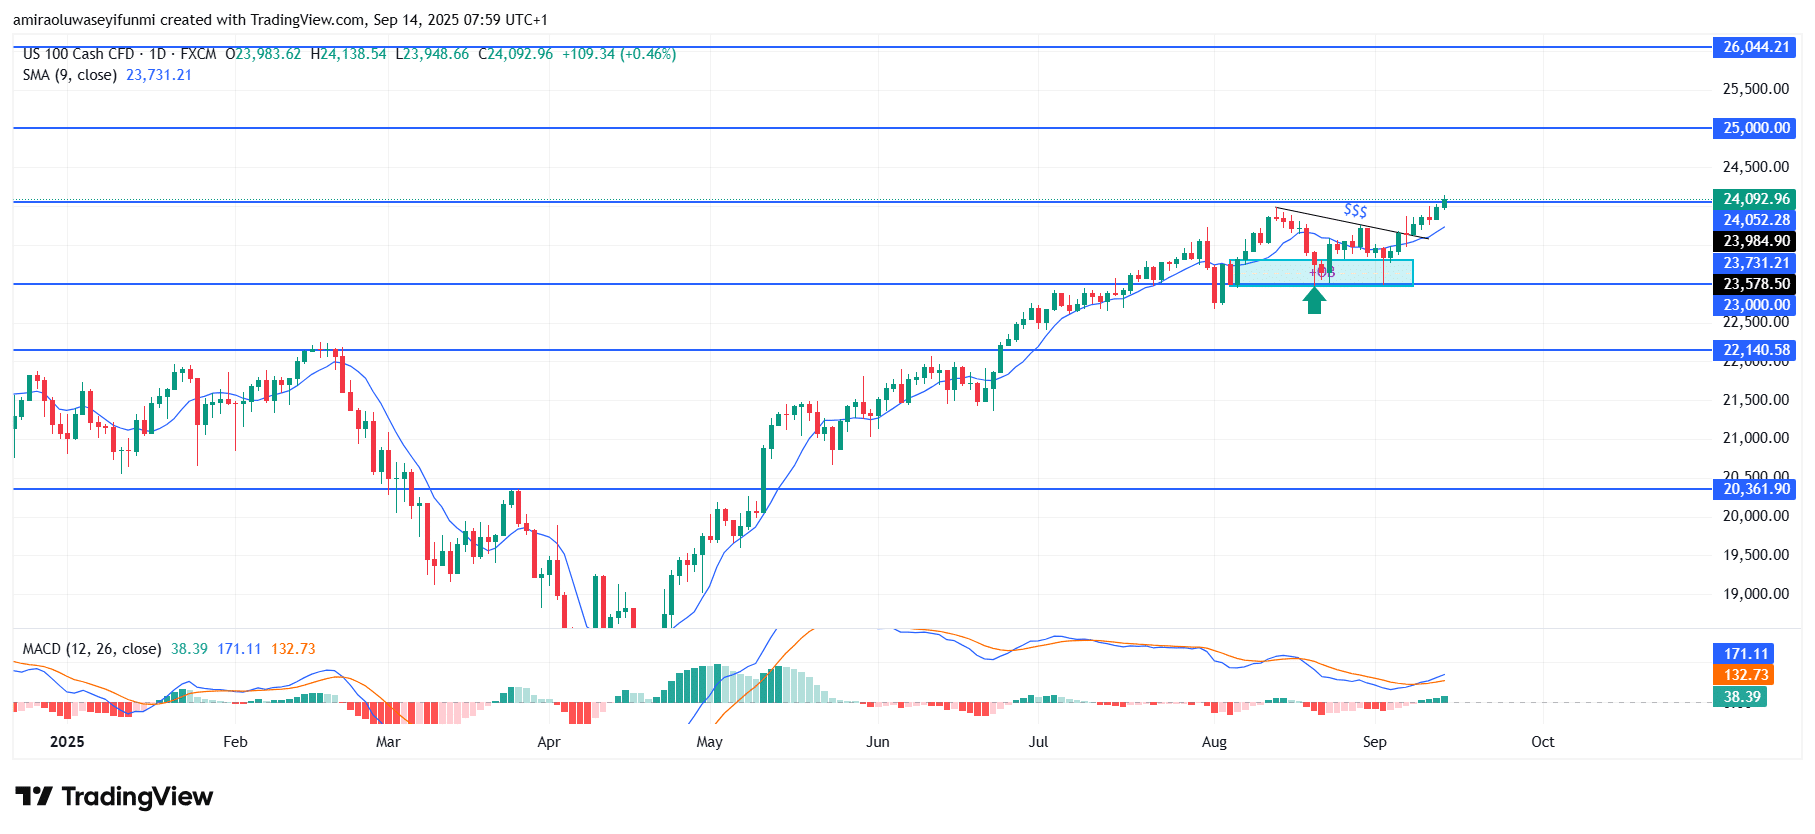Viewport: 1815px width, 834px height.
Task: Click the 19,500.00 price scale value
Action: (x=1755, y=555)
